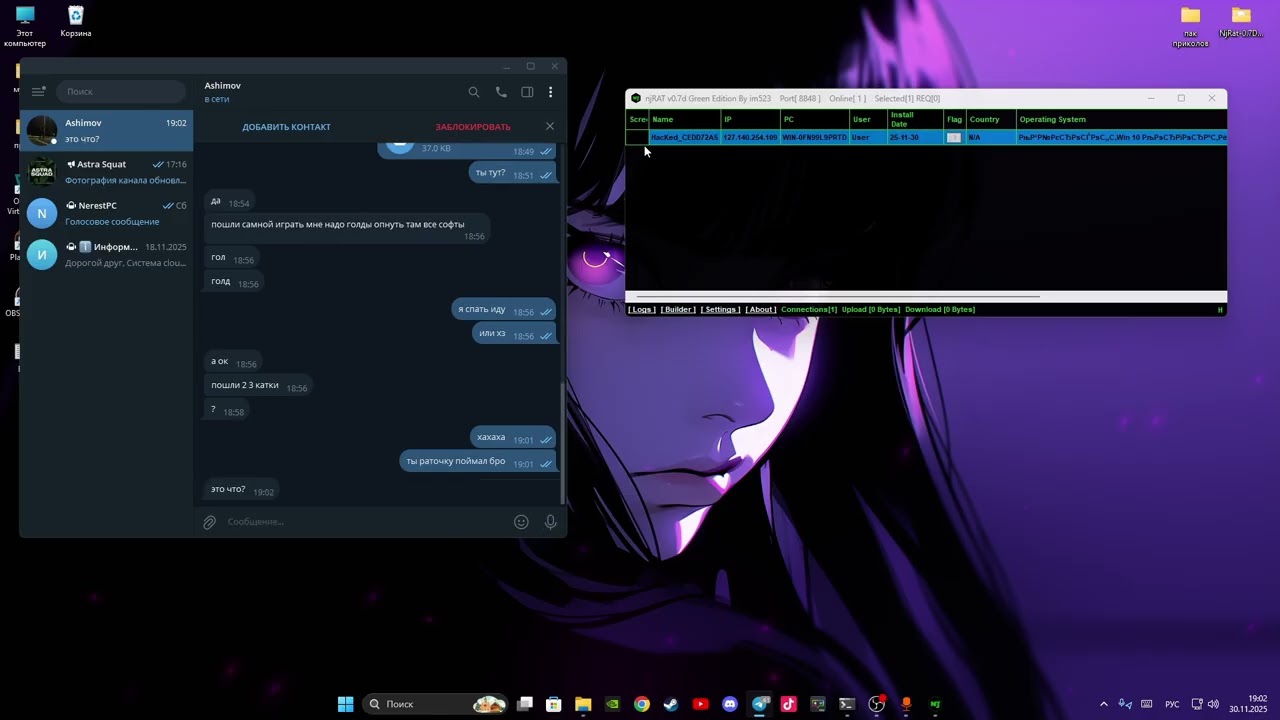1280x720 pixels.
Task: Click ДОБАВИТЬ КОНТАКТ button
Action: 286,127
